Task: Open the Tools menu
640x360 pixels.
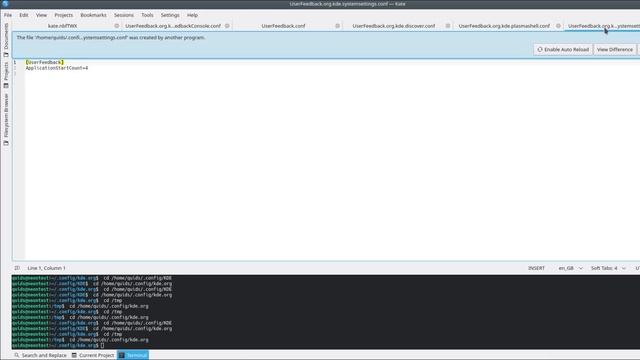Action: [x=147, y=15]
